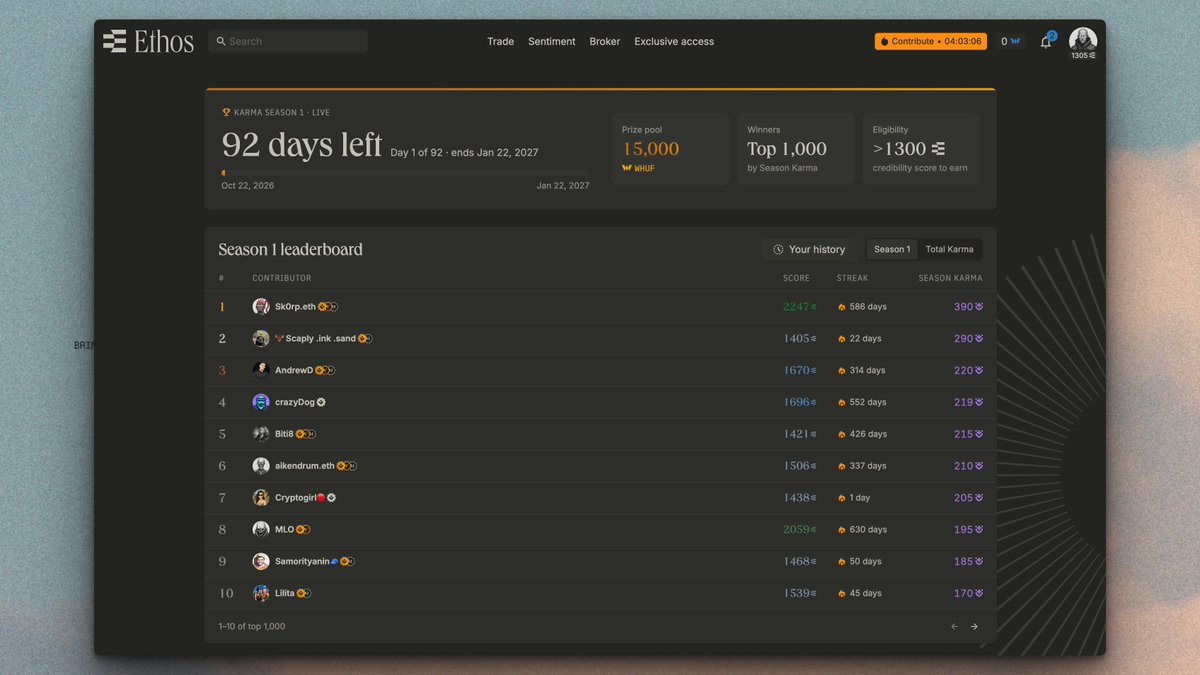Viewport: 1200px width, 675px height.
Task: Click the Winners Top 1,000 card
Action: pyautogui.click(x=796, y=149)
